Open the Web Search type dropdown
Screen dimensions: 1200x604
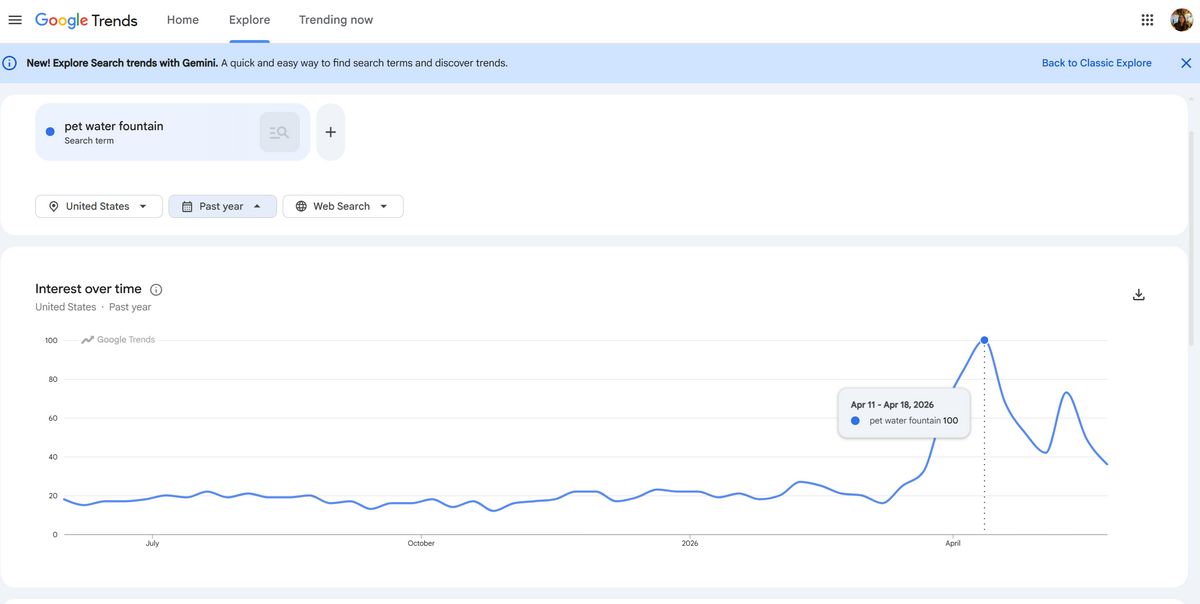tap(343, 206)
